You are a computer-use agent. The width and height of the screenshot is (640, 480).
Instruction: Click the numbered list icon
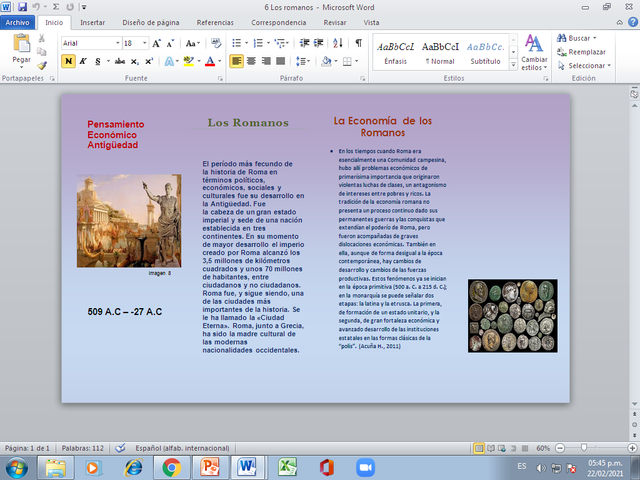click(258, 43)
